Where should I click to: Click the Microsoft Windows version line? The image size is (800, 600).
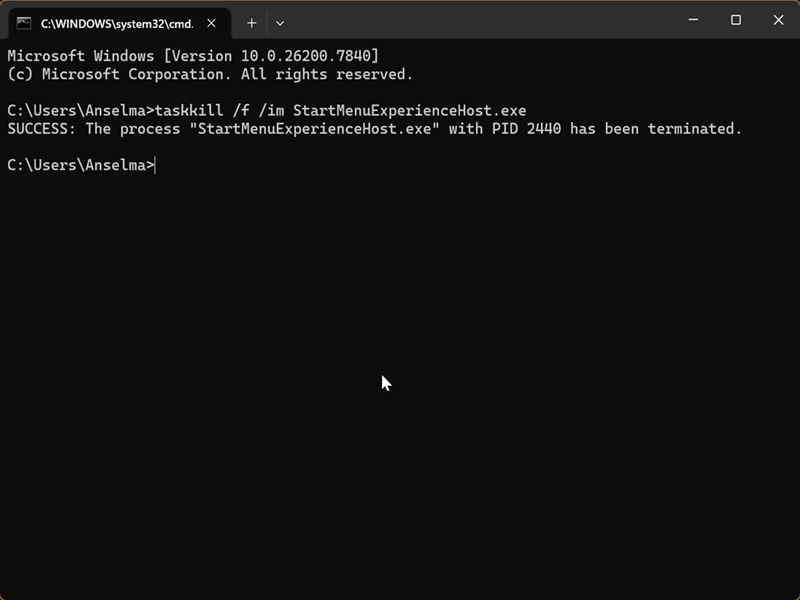tap(193, 56)
